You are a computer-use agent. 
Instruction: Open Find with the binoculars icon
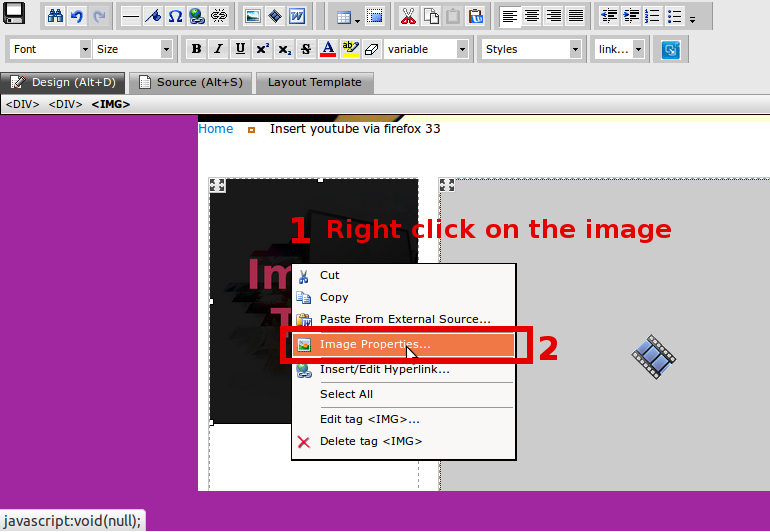pyautogui.click(x=56, y=16)
